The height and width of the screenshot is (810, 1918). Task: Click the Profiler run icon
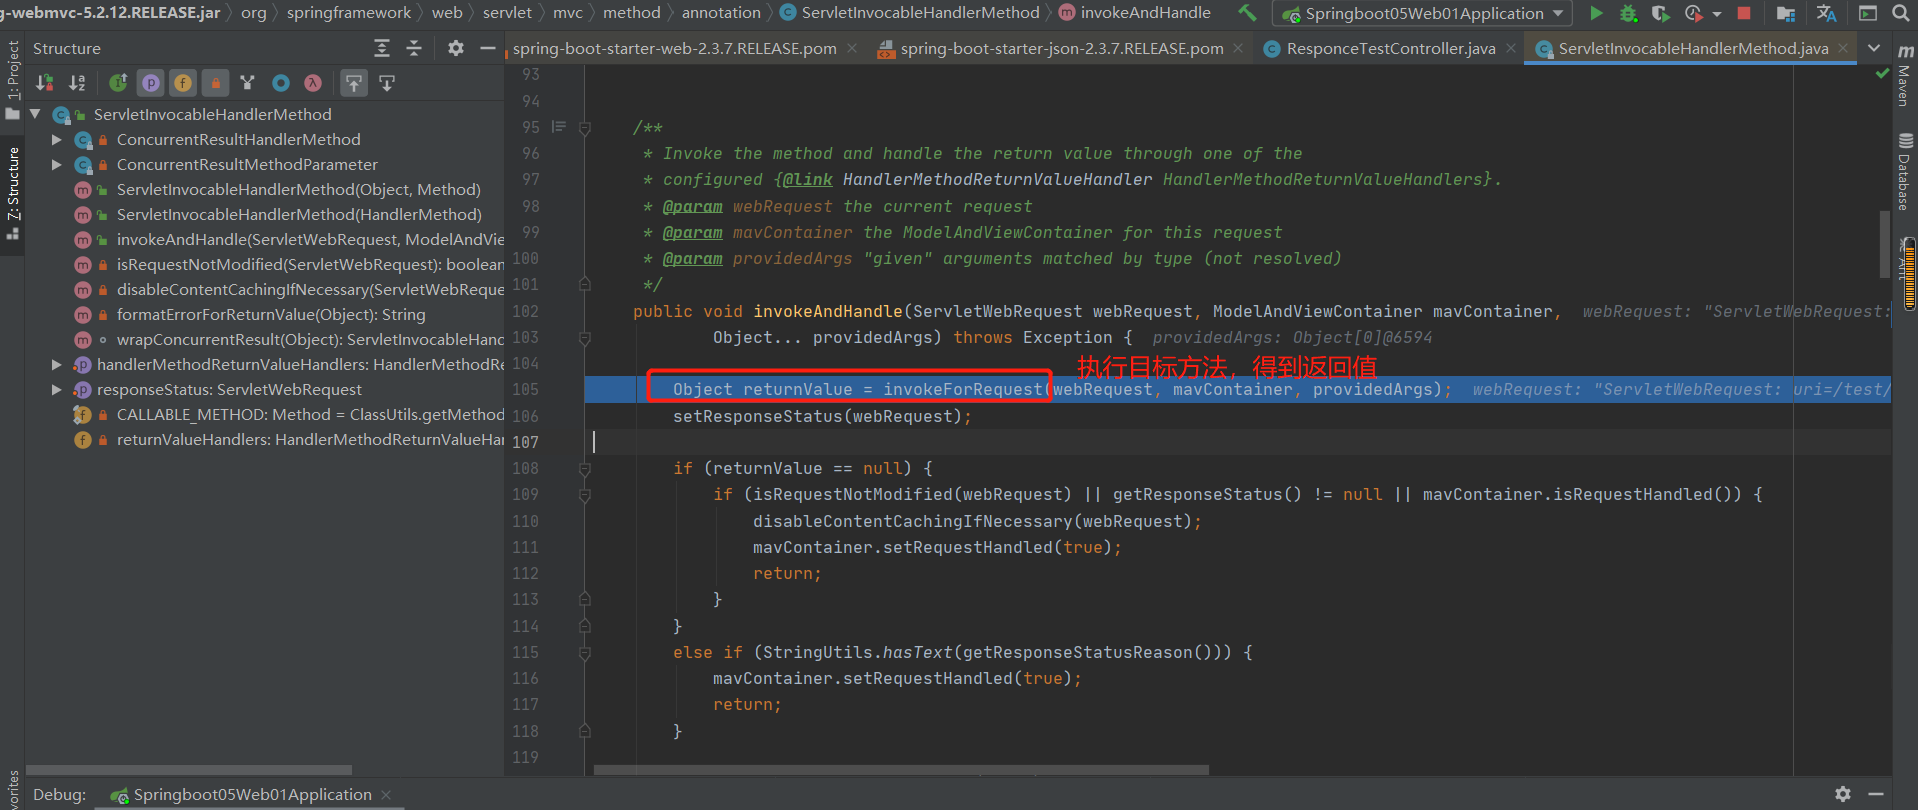click(x=1693, y=13)
